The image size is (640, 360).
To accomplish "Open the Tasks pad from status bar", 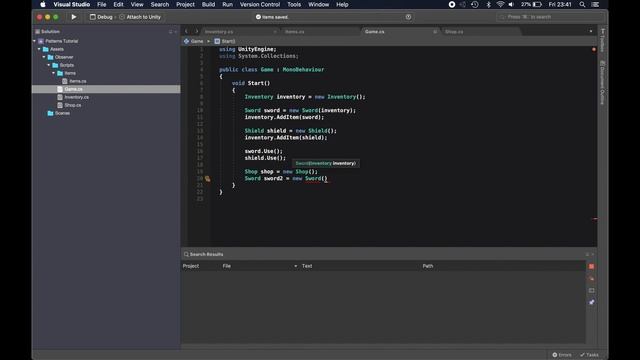I will [589, 355].
